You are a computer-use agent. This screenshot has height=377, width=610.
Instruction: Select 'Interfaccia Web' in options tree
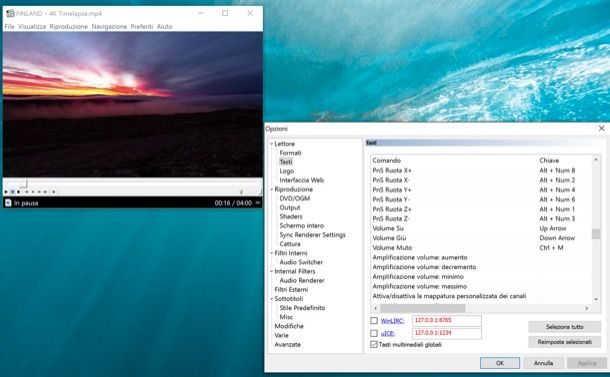301,180
